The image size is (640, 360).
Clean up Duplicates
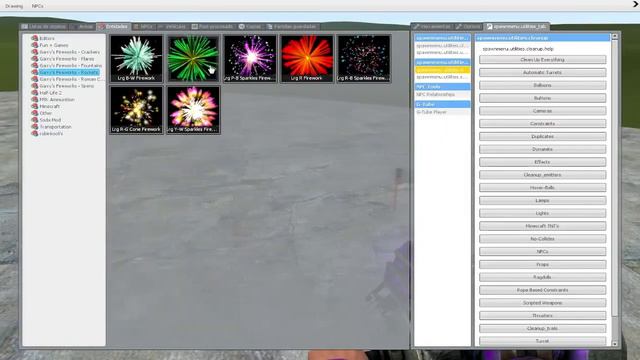coord(542,136)
